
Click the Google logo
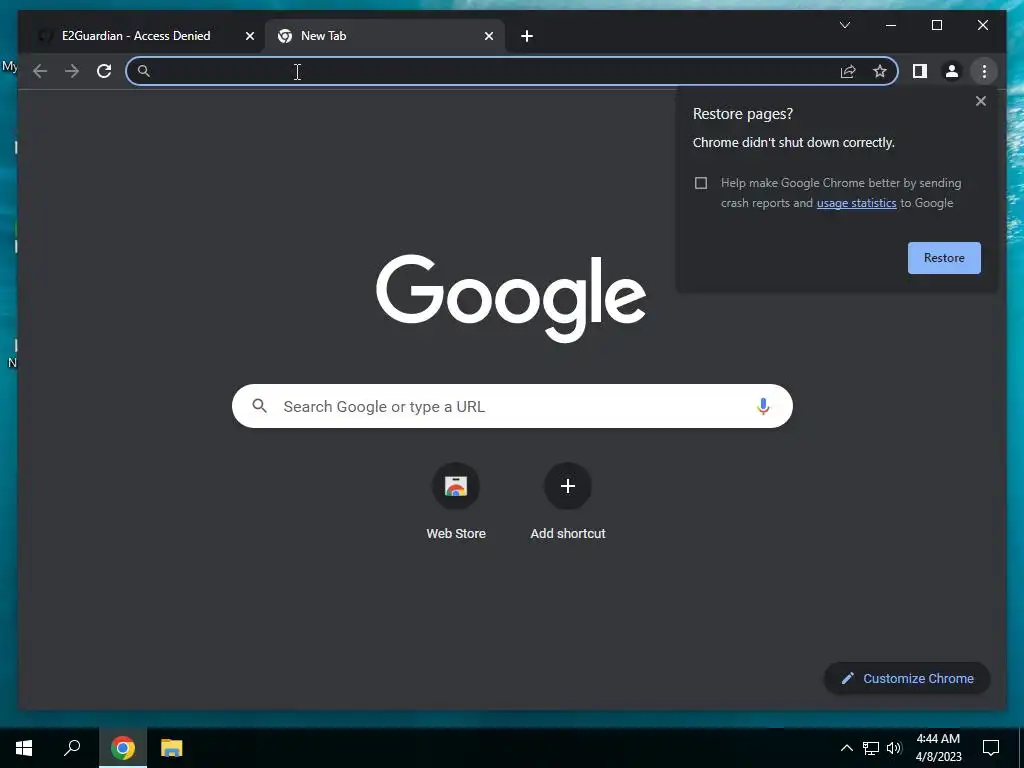[x=511, y=297]
